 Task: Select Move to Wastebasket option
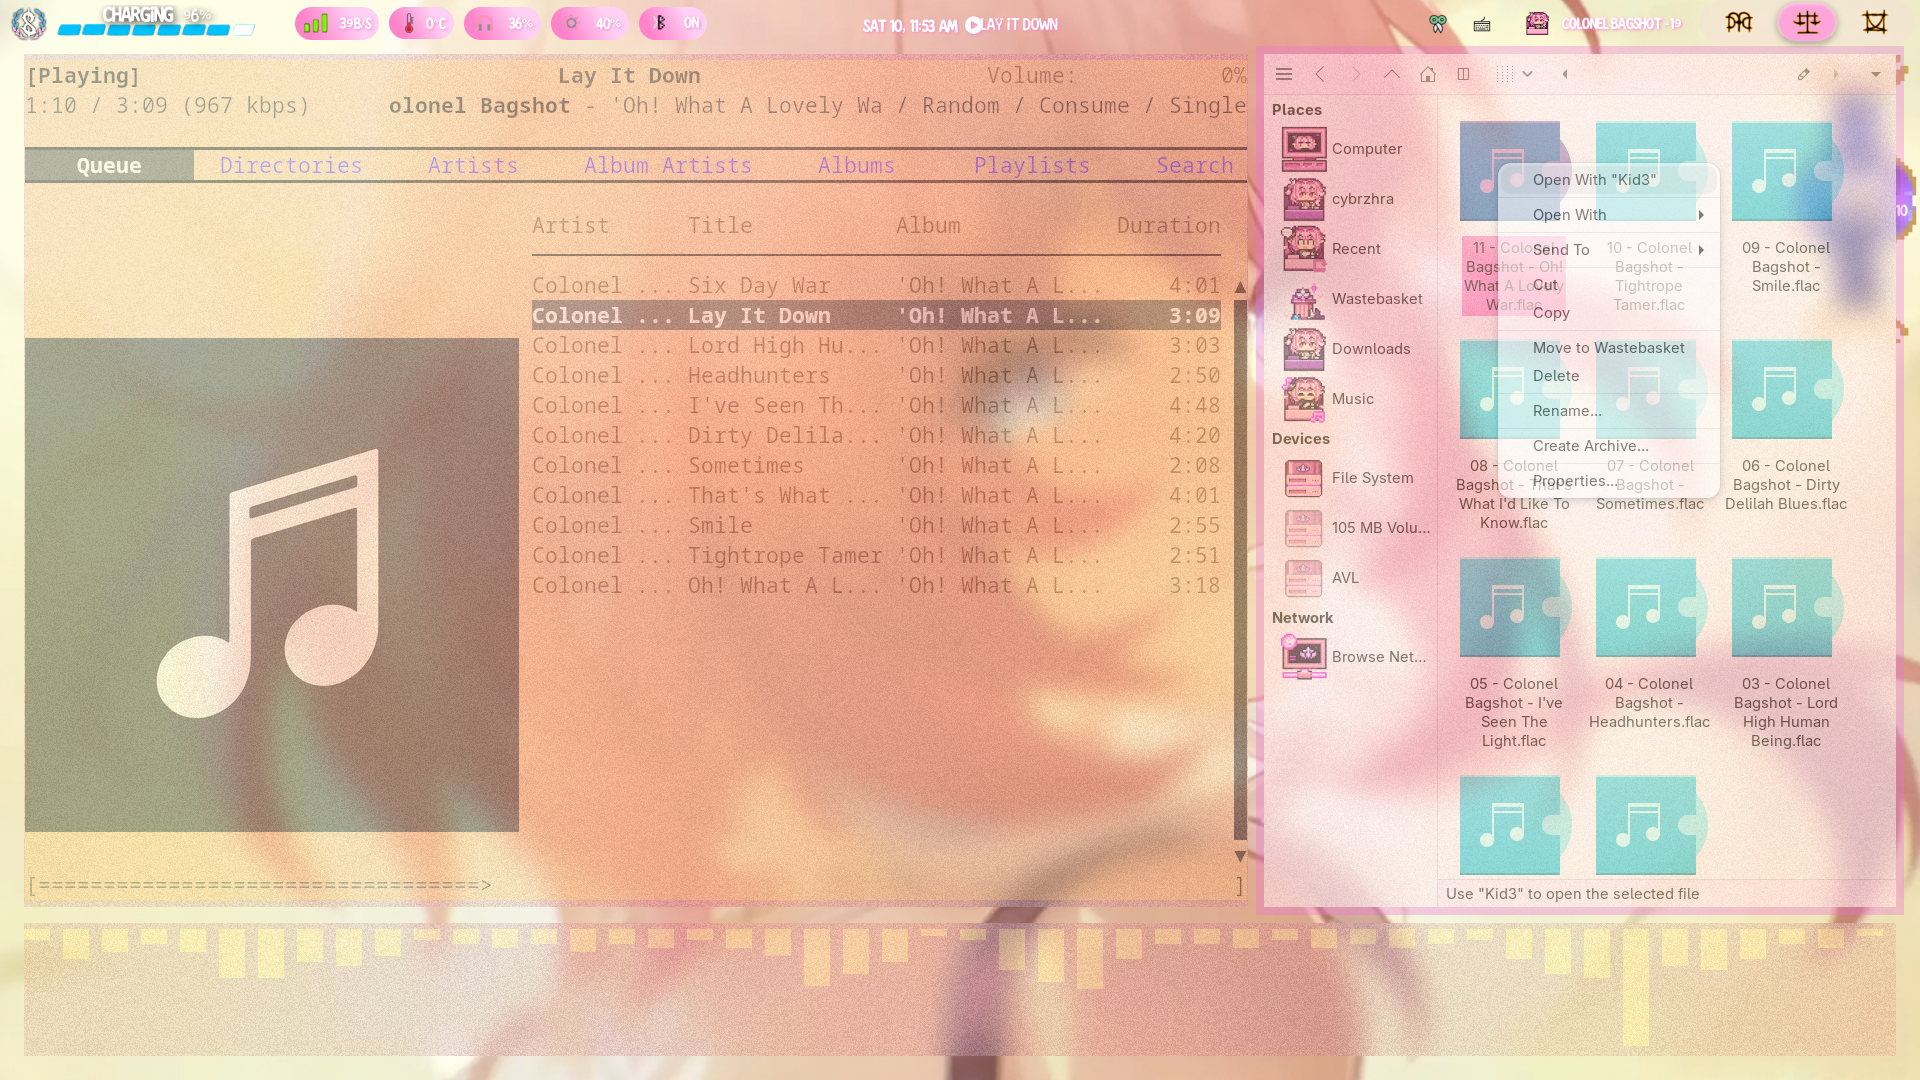[x=1608, y=348]
